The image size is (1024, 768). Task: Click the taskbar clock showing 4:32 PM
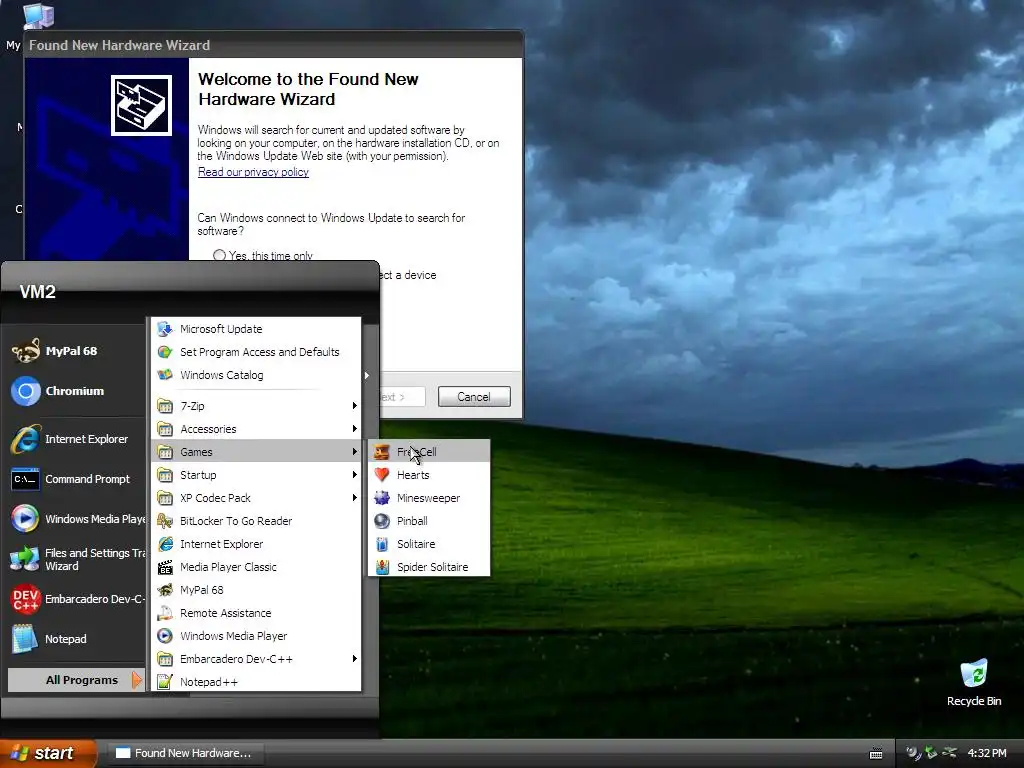point(987,753)
